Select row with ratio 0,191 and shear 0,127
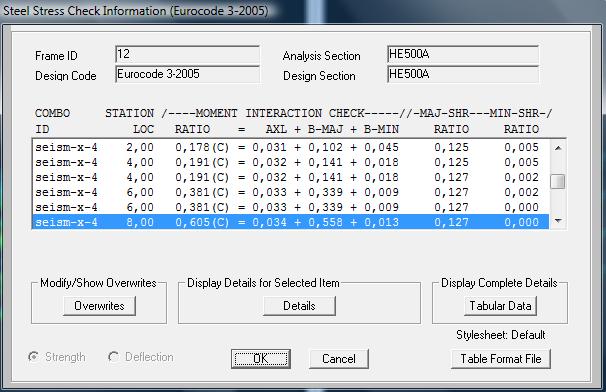The width and height of the screenshot is (606, 392). (x=291, y=177)
